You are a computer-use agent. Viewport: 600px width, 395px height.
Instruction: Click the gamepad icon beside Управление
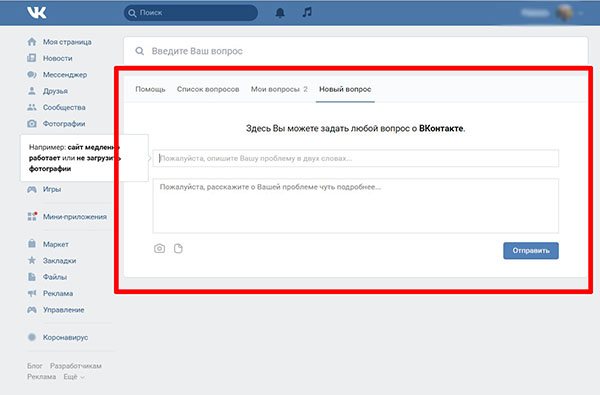tap(32, 310)
